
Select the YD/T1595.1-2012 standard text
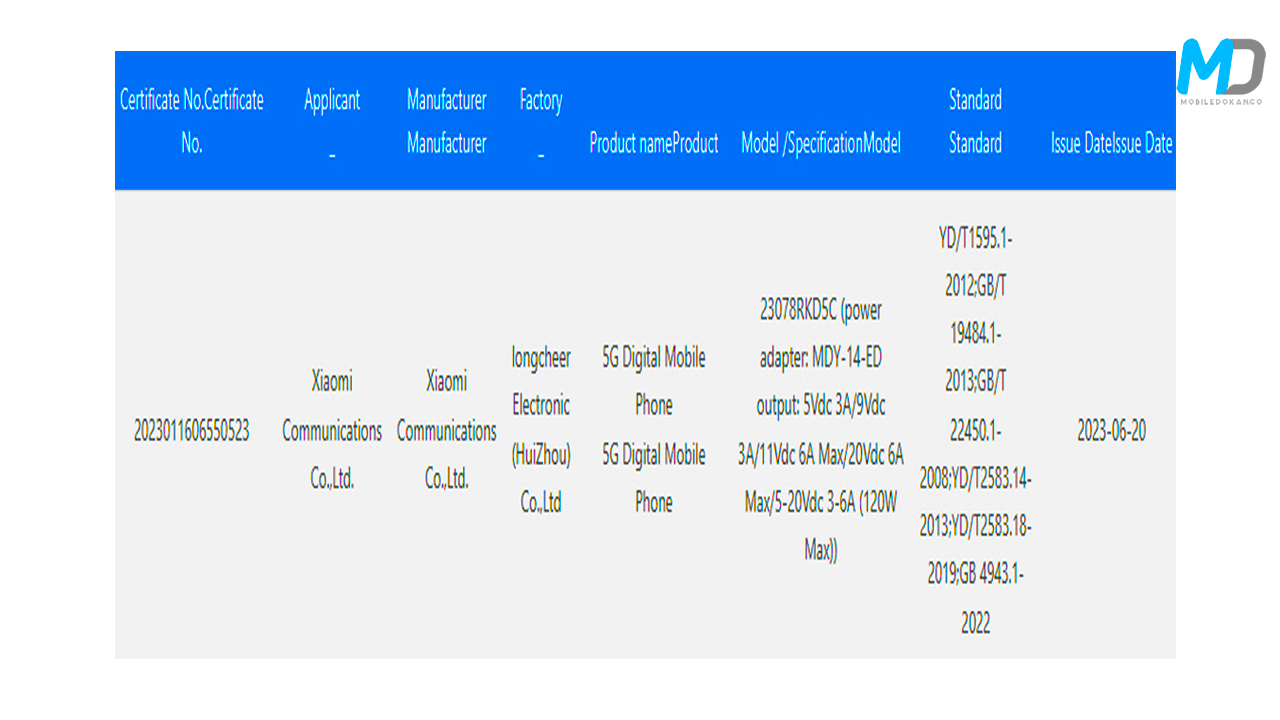point(975,263)
